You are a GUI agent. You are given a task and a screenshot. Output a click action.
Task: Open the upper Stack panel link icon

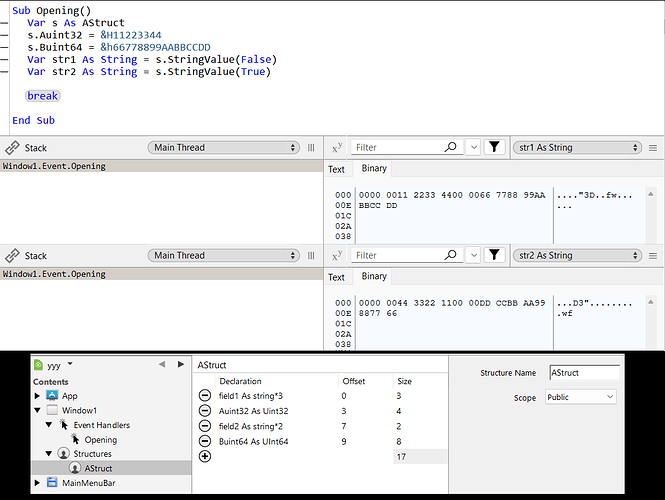(x=12, y=148)
